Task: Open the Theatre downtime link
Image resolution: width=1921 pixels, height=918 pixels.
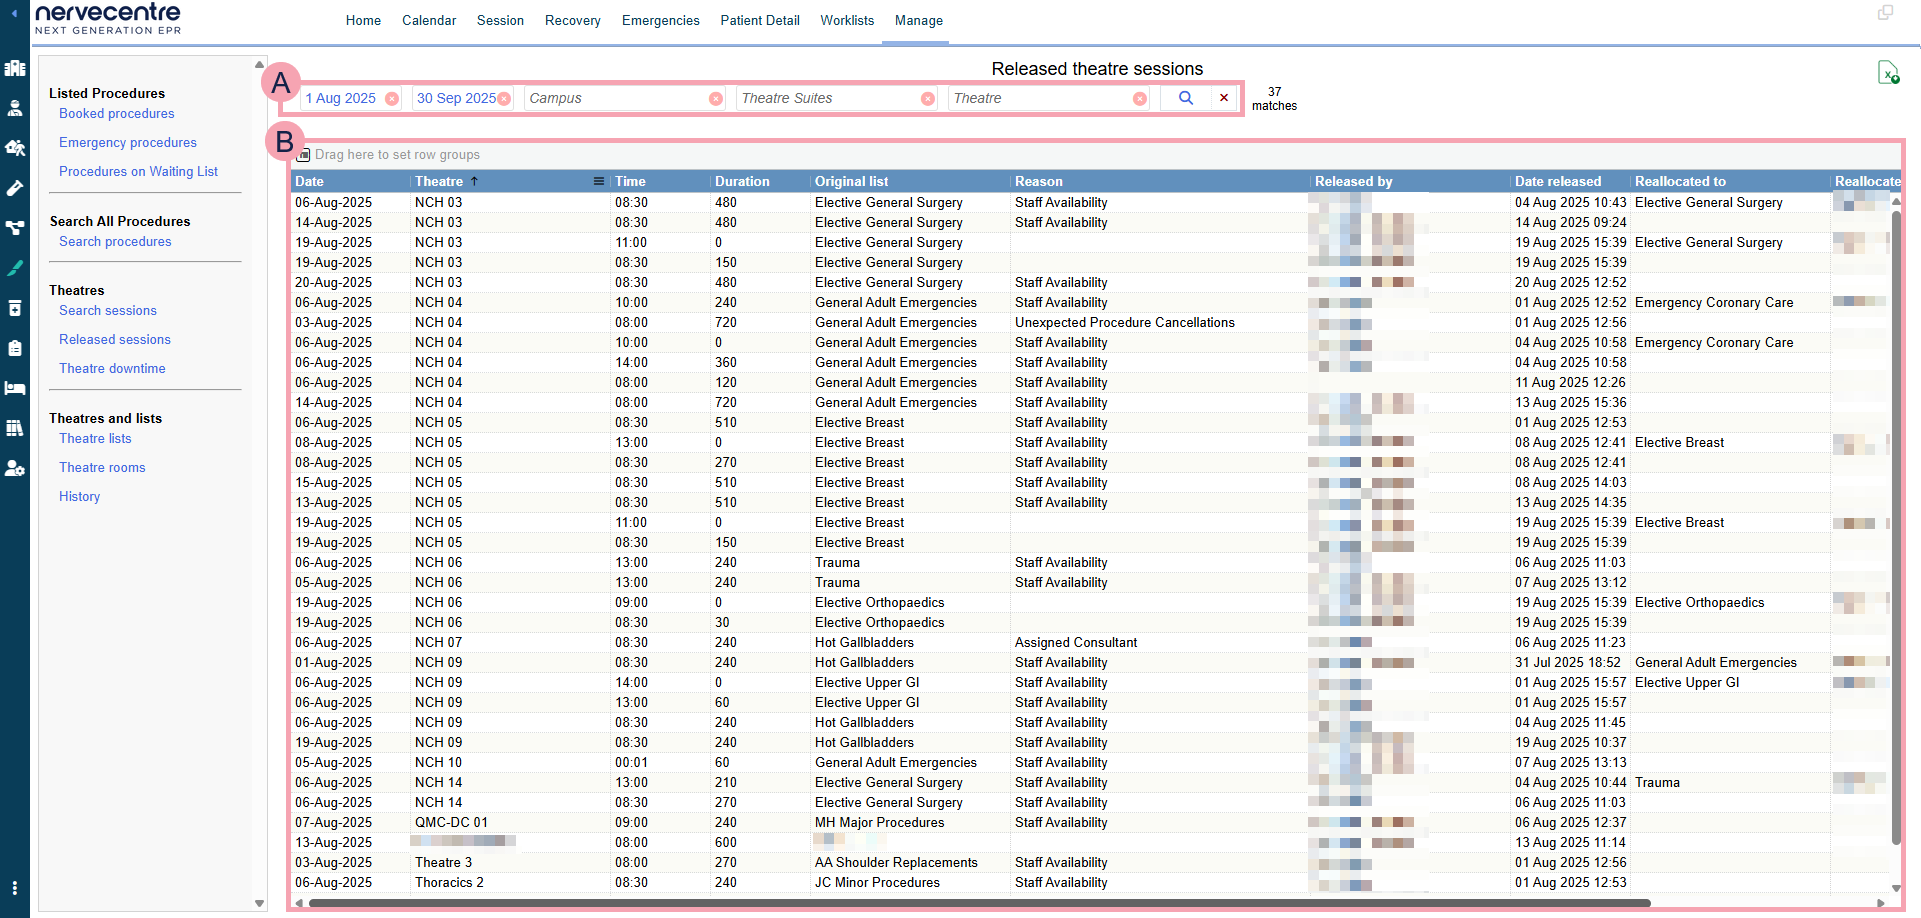Action: coord(112,368)
